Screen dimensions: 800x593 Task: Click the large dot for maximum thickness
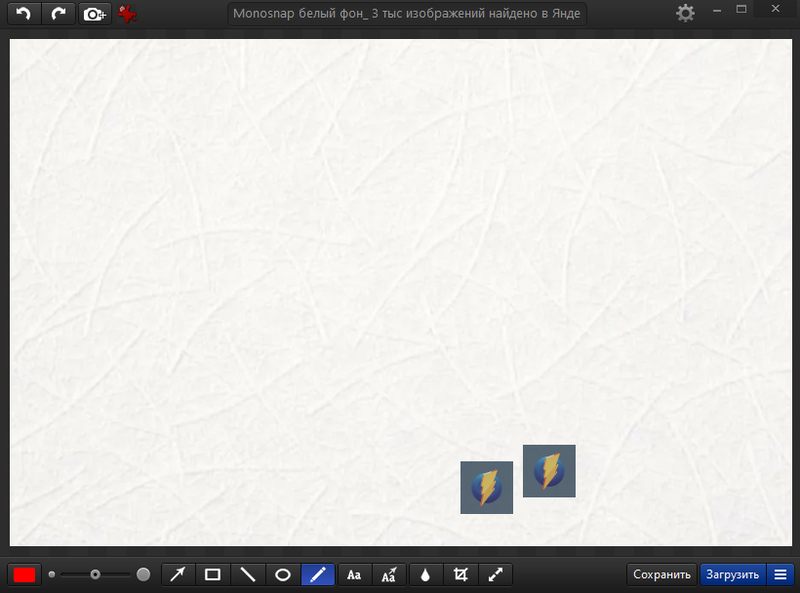pyautogui.click(x=143, y=575)
